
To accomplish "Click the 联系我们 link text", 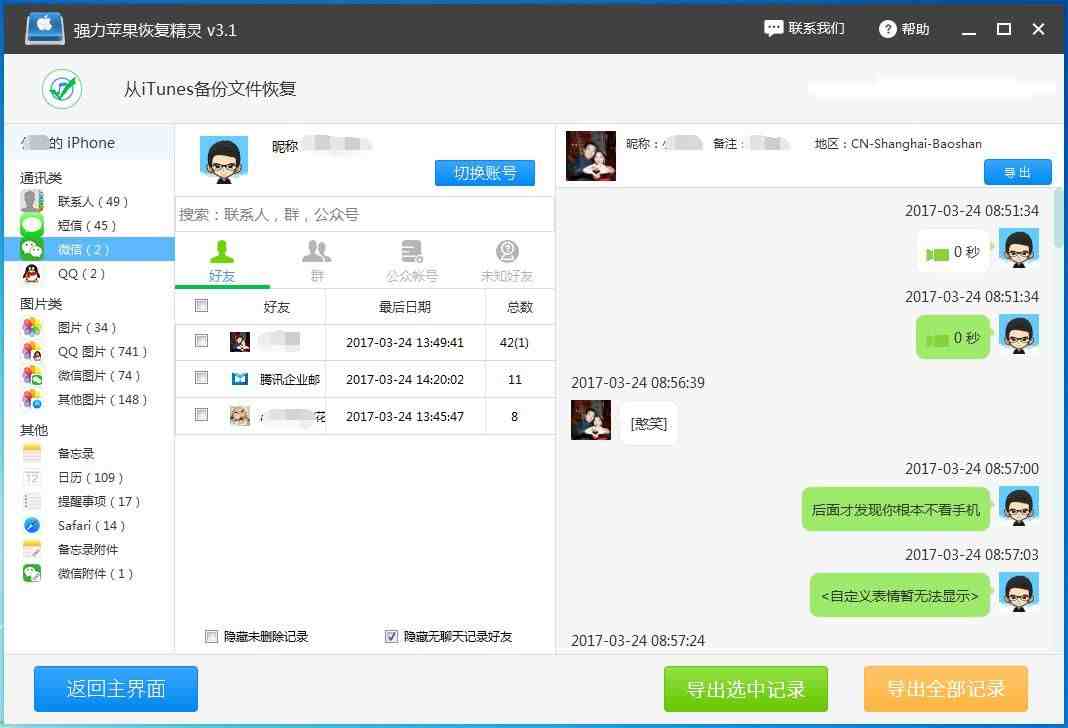I will pos(817,29).
